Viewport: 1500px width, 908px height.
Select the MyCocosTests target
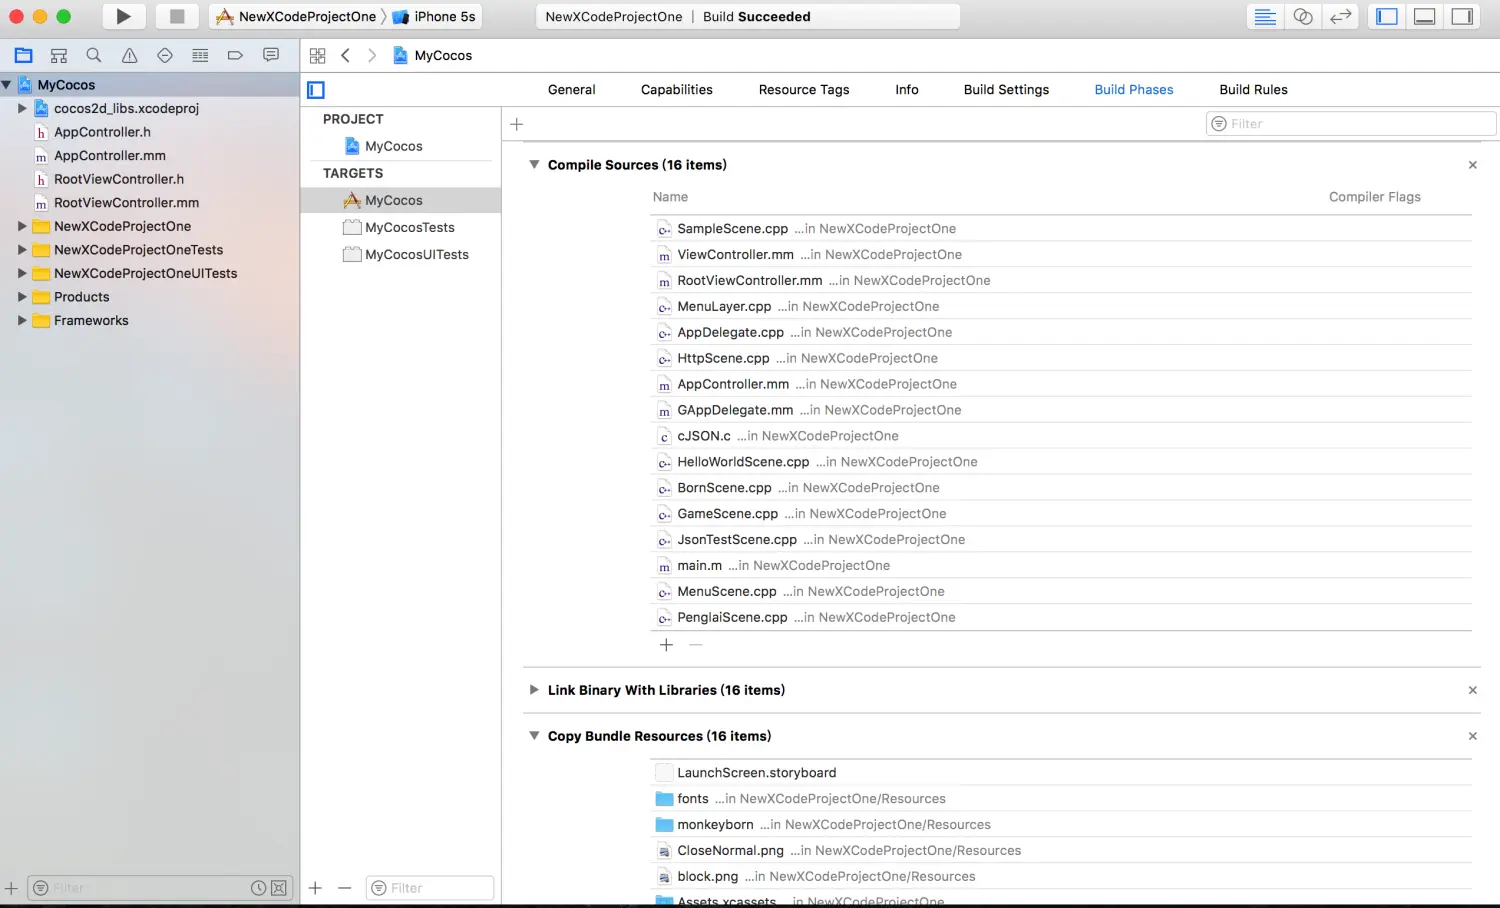click(x=401, y=227)
